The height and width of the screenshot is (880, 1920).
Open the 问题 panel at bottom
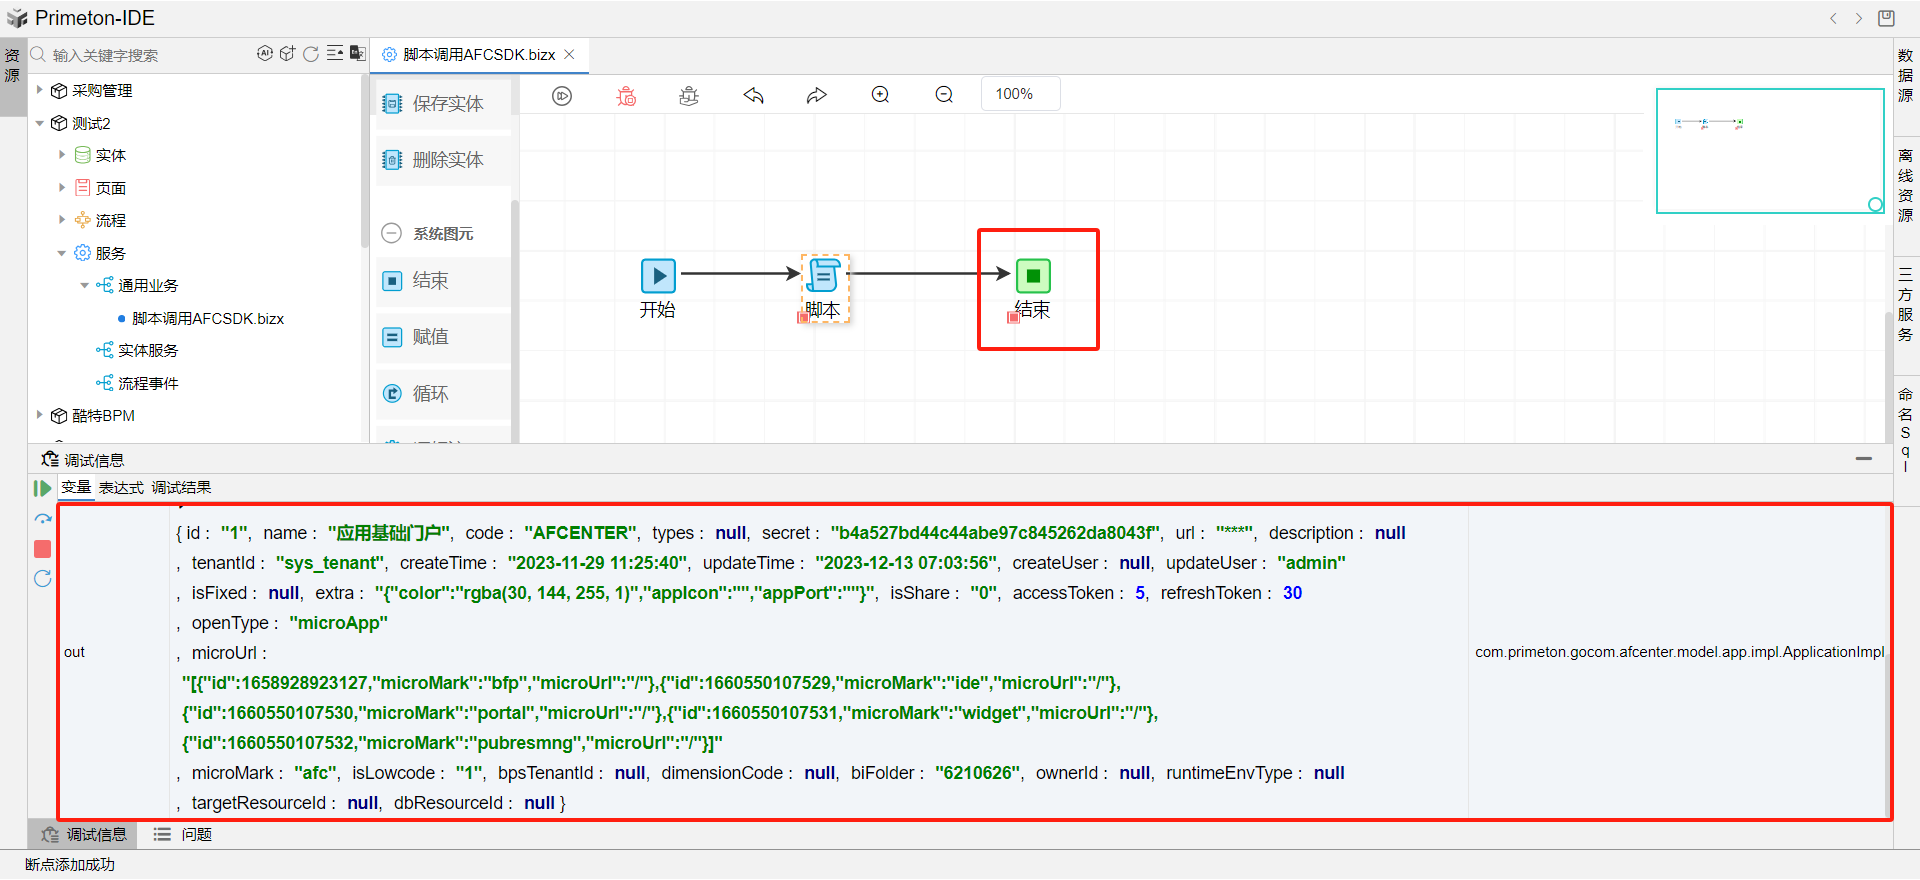pos(196,834)
